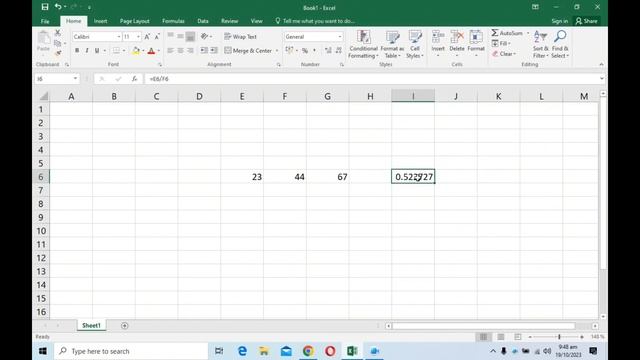This screenshot has height=360, width=640.
Task: Decrease the cell indent
Action: click(x=204, y=50)
